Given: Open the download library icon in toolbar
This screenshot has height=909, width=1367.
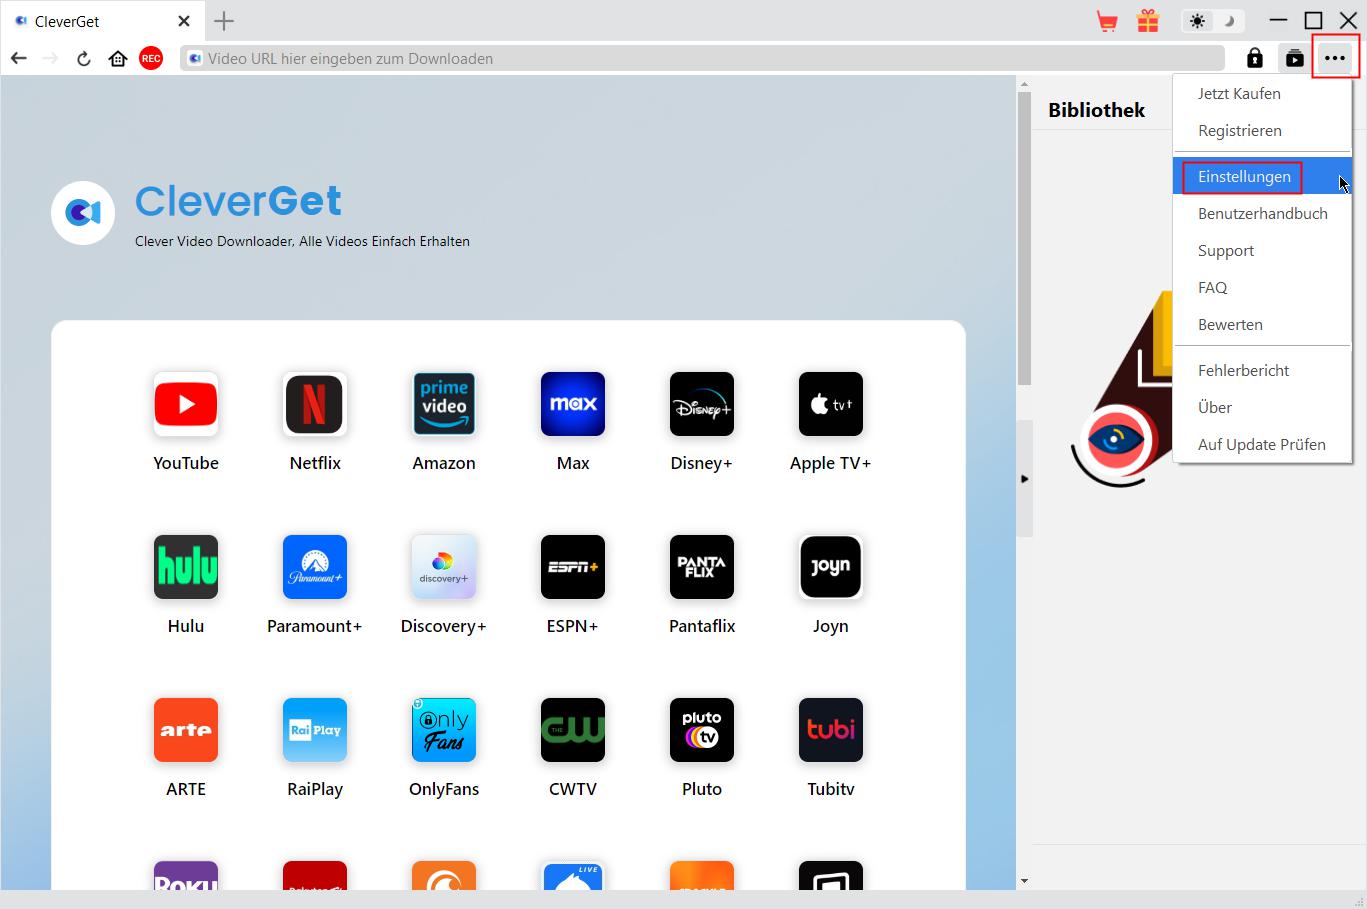Looking at the screenshot, I should [1295, 59].
